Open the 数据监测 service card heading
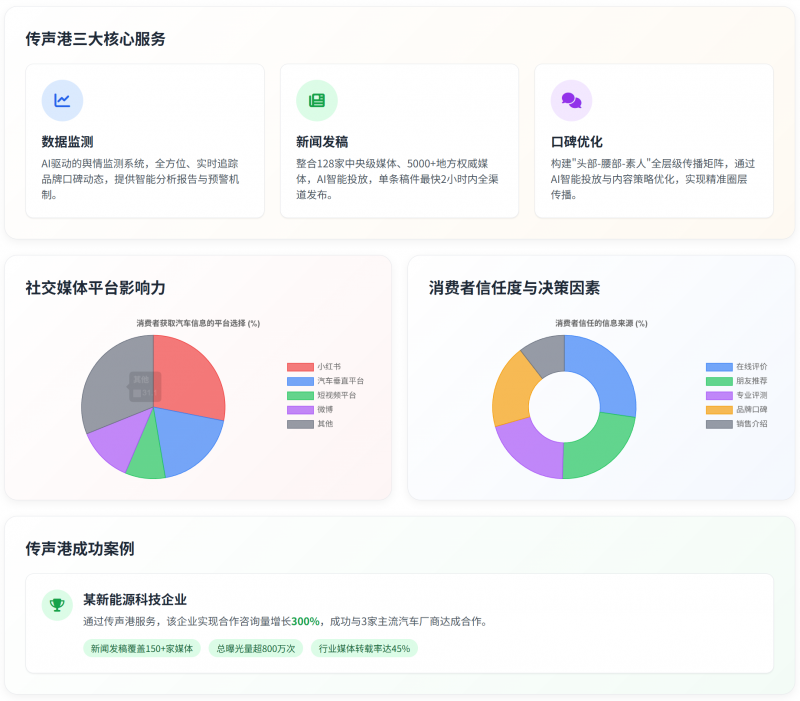This screenshot has width=800, height=701. pyautogui.click(x=67, y=142)
